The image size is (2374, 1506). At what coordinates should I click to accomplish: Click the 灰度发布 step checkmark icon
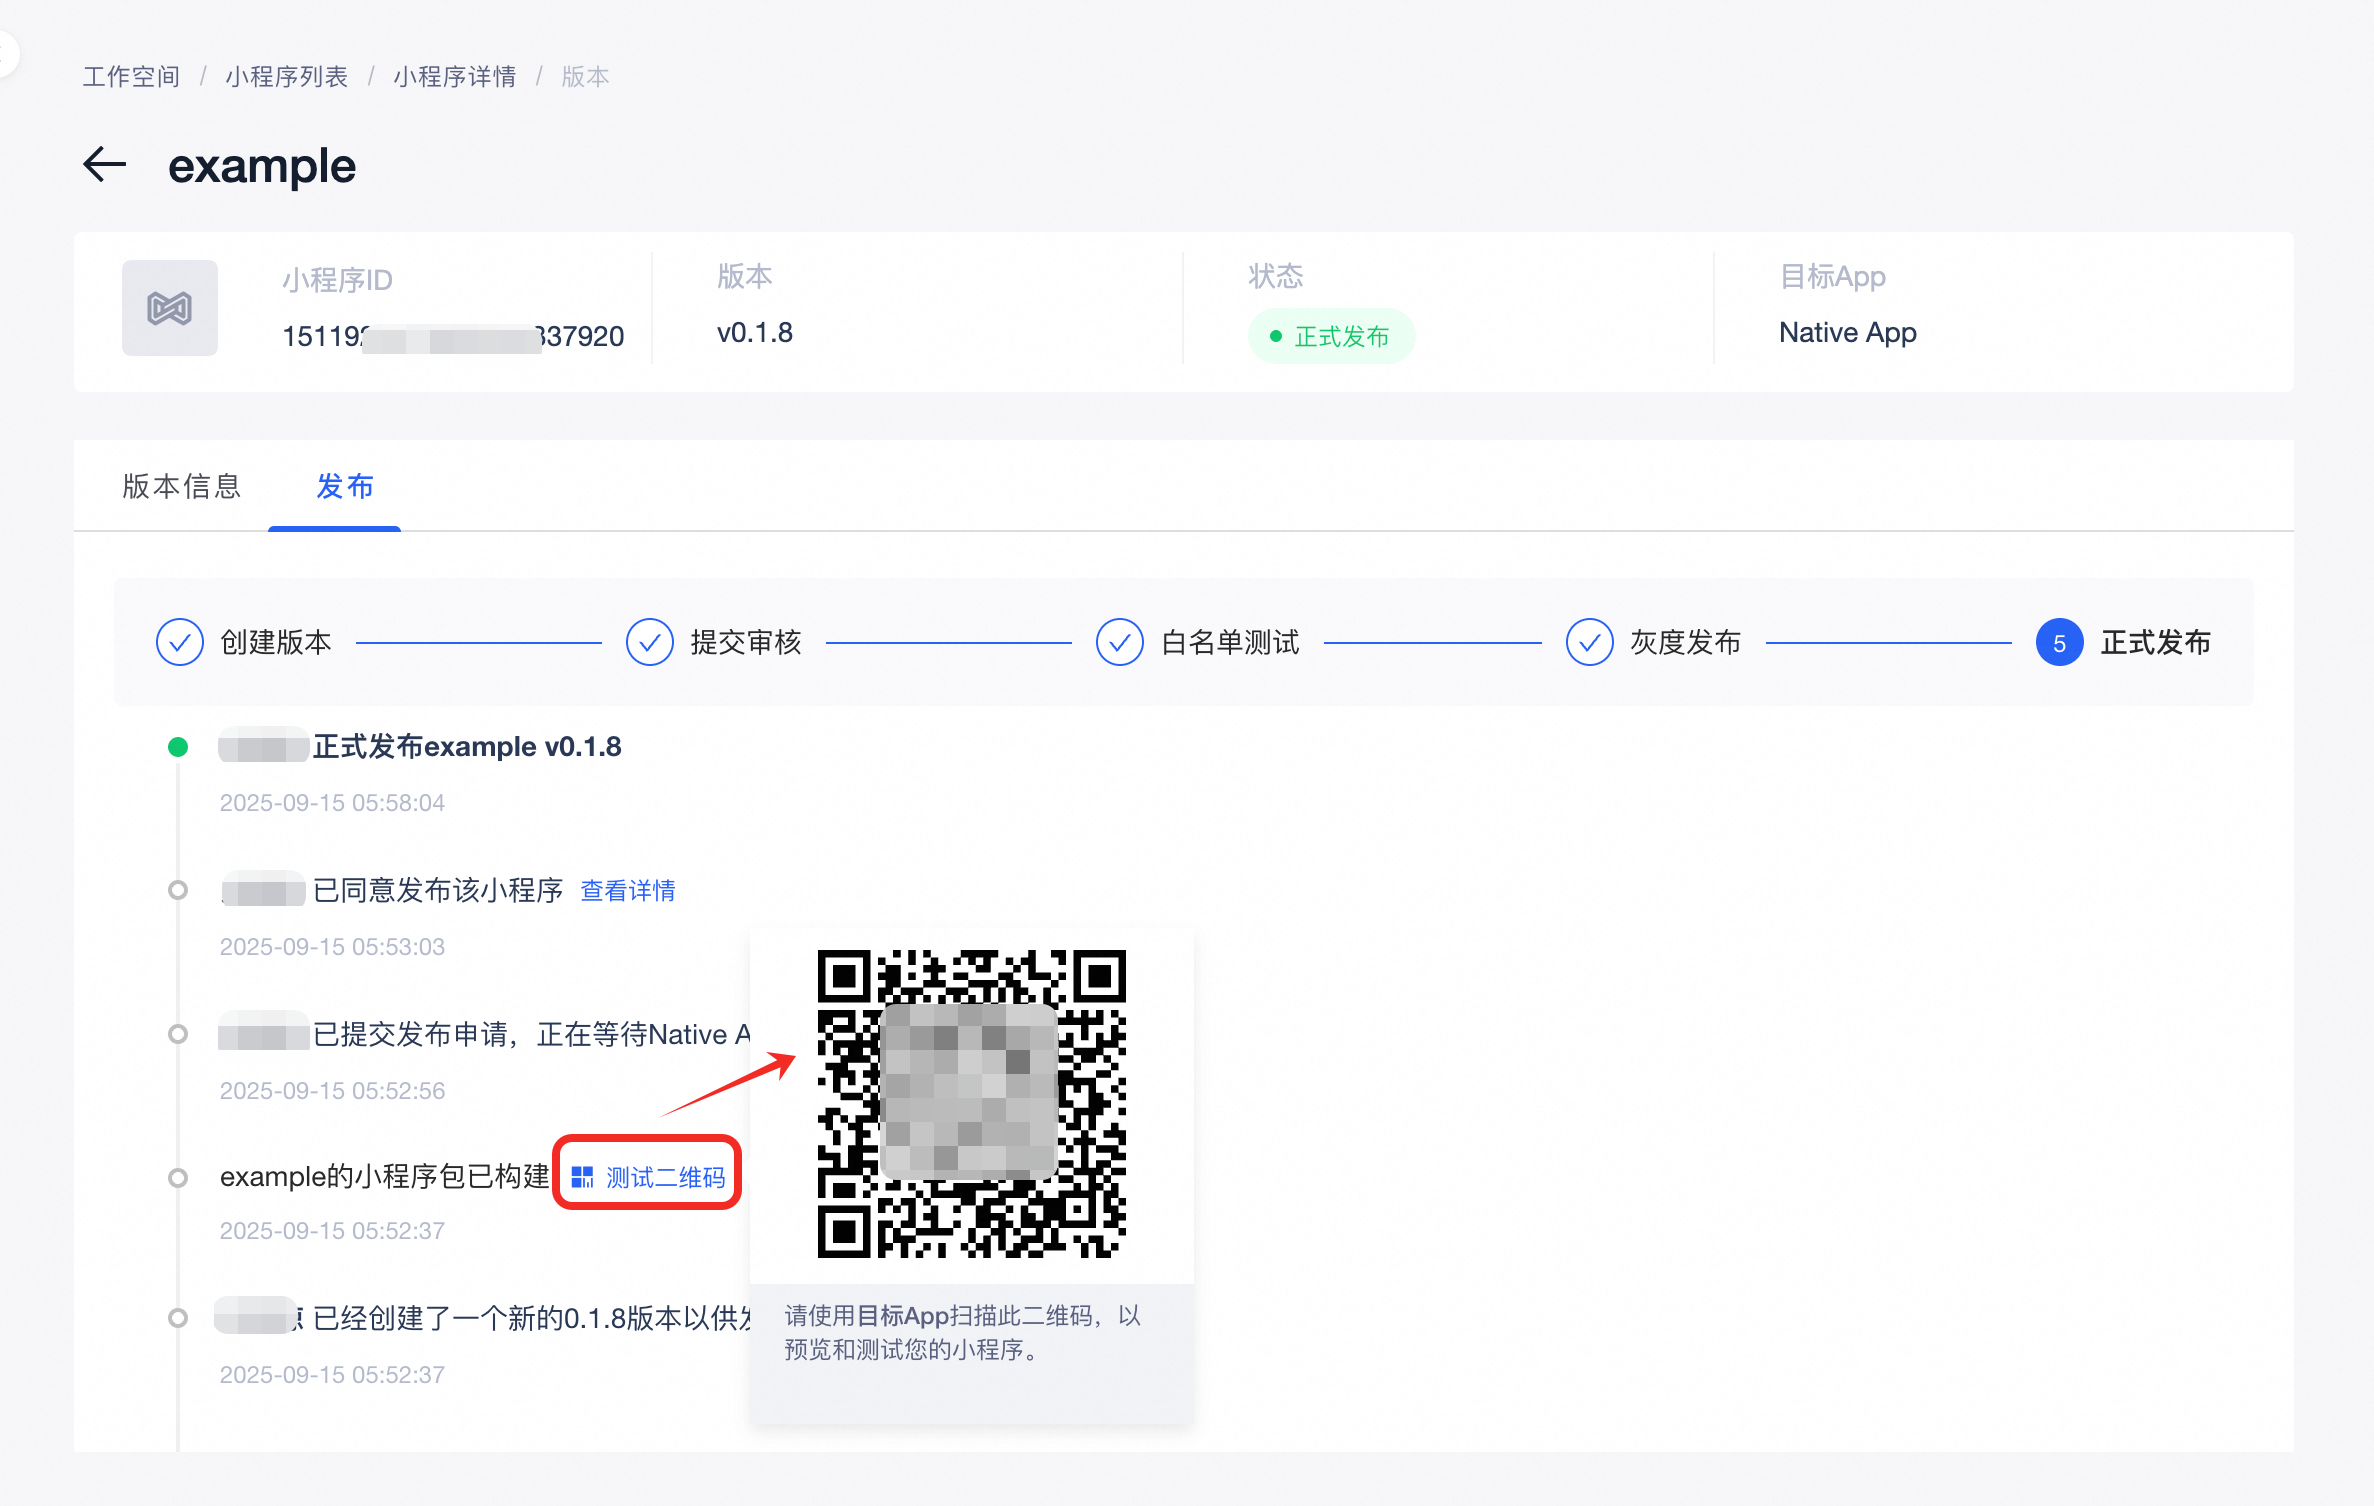tap(1589, 642)
